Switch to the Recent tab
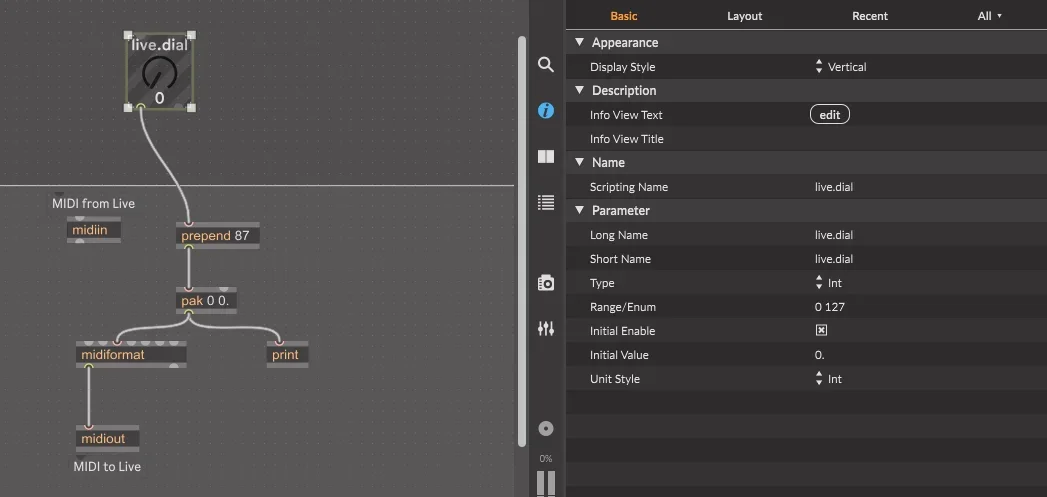Screen dimensions: 1047x497 pyautogui.click(x=869, y=16)
